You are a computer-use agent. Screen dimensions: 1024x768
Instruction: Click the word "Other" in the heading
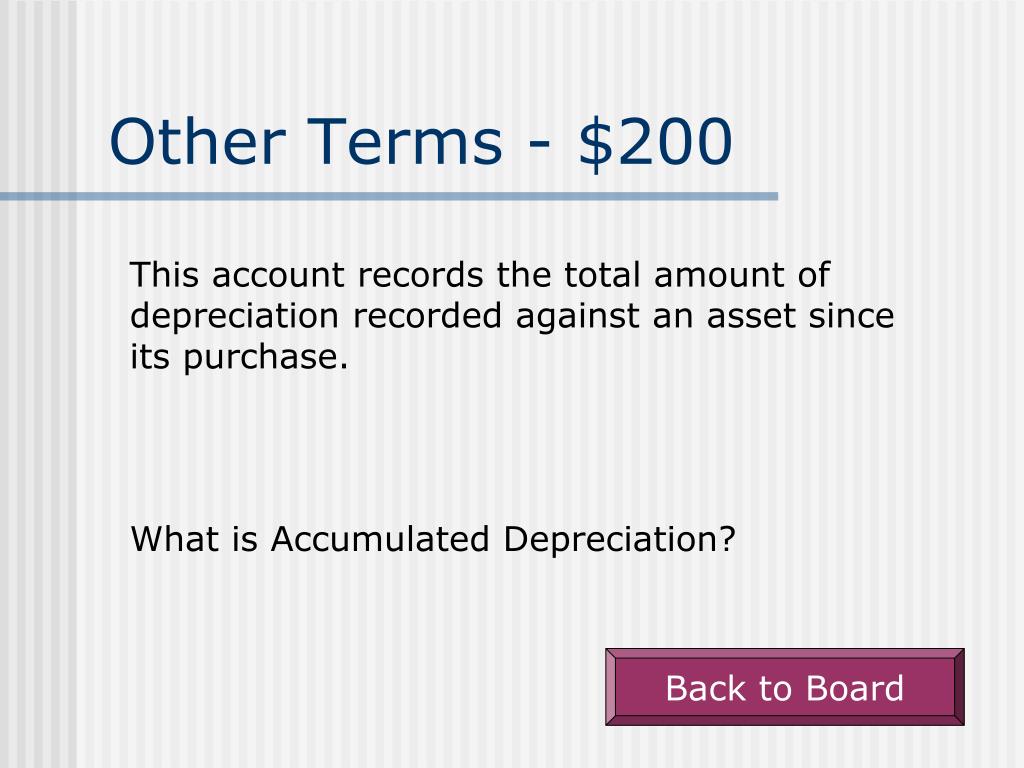(197, 141)
